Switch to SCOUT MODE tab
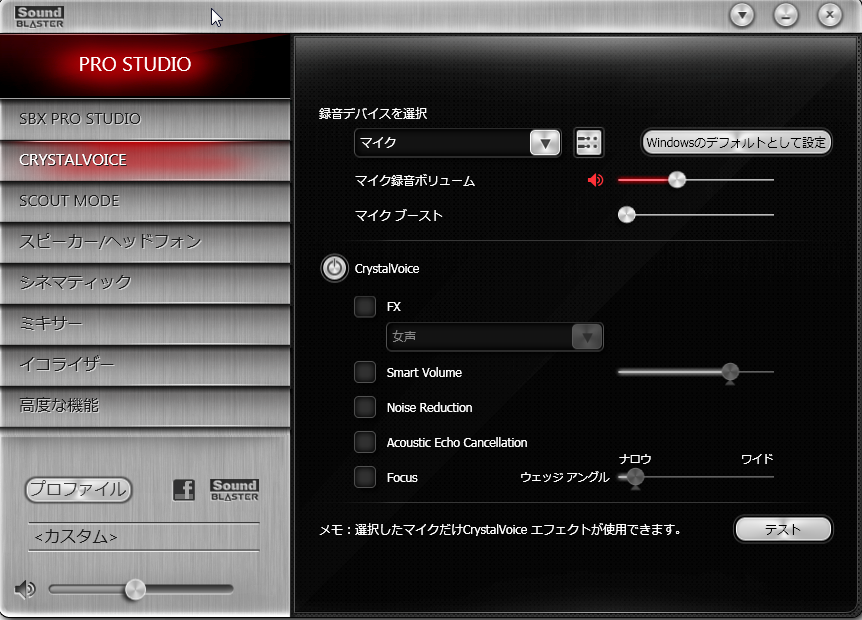Image resolution: width=862 pixels, height=620 pixels. pyautogui.click(x=145, y=201)
